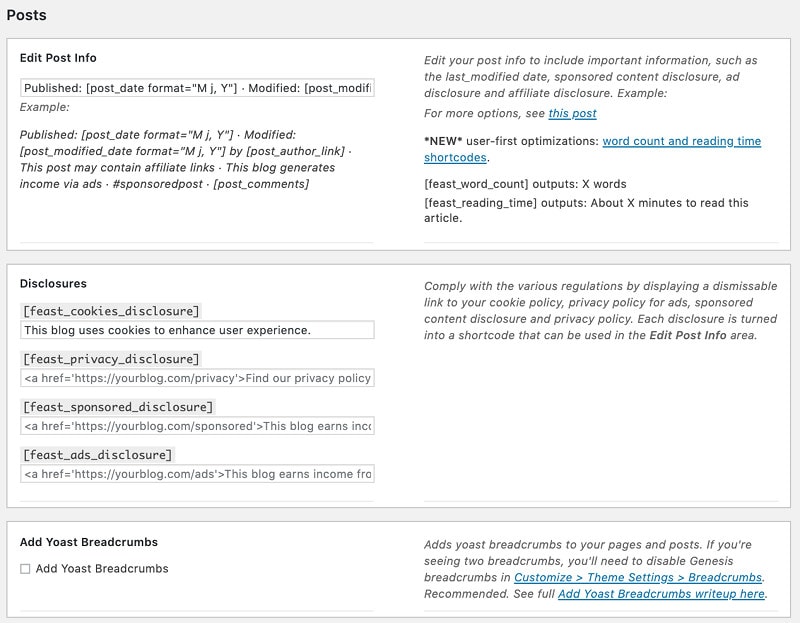
Task: Click the [feast_privacy_disclosure] shortcode label
Action: click(x=111, y=359)
